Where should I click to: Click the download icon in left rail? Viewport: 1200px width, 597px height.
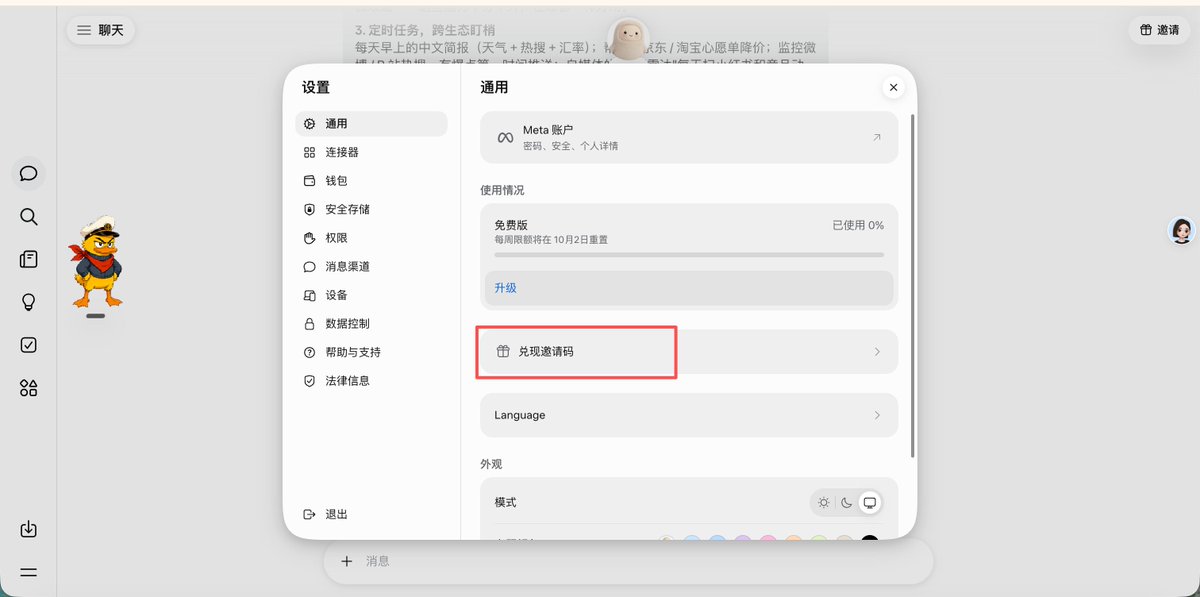click(28, 529)
